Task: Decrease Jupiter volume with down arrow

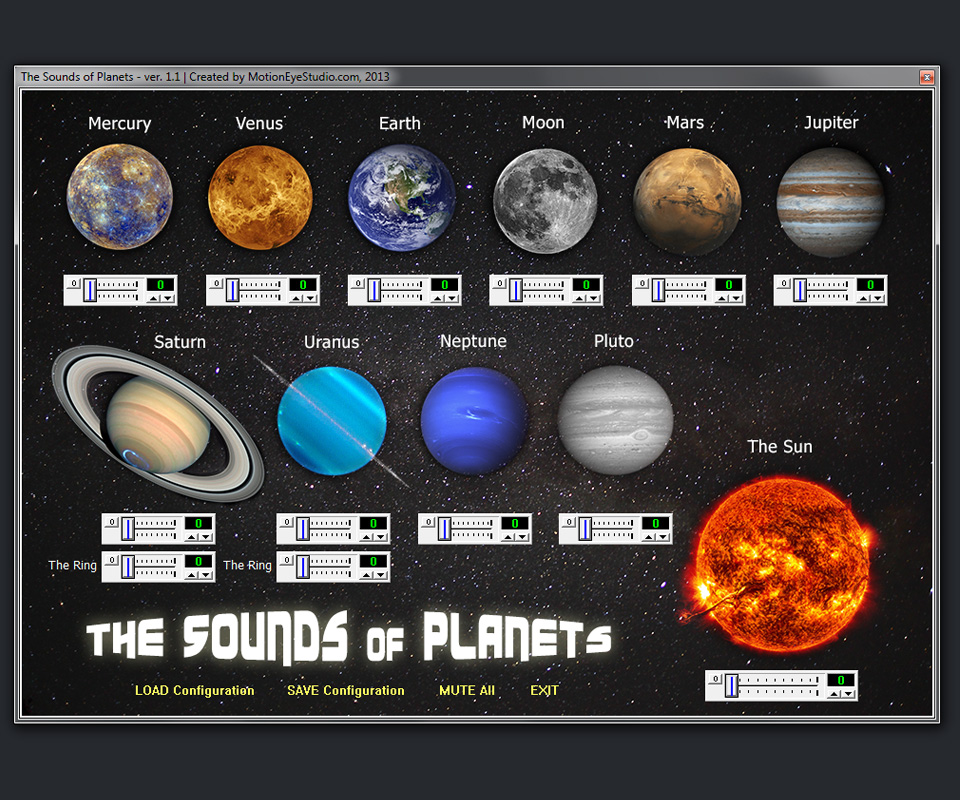Action: coord(877,298)
